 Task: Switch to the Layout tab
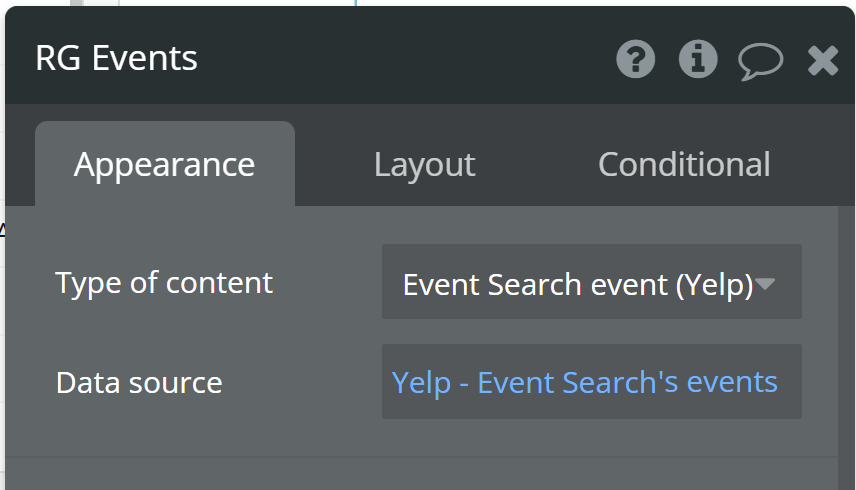424,164
